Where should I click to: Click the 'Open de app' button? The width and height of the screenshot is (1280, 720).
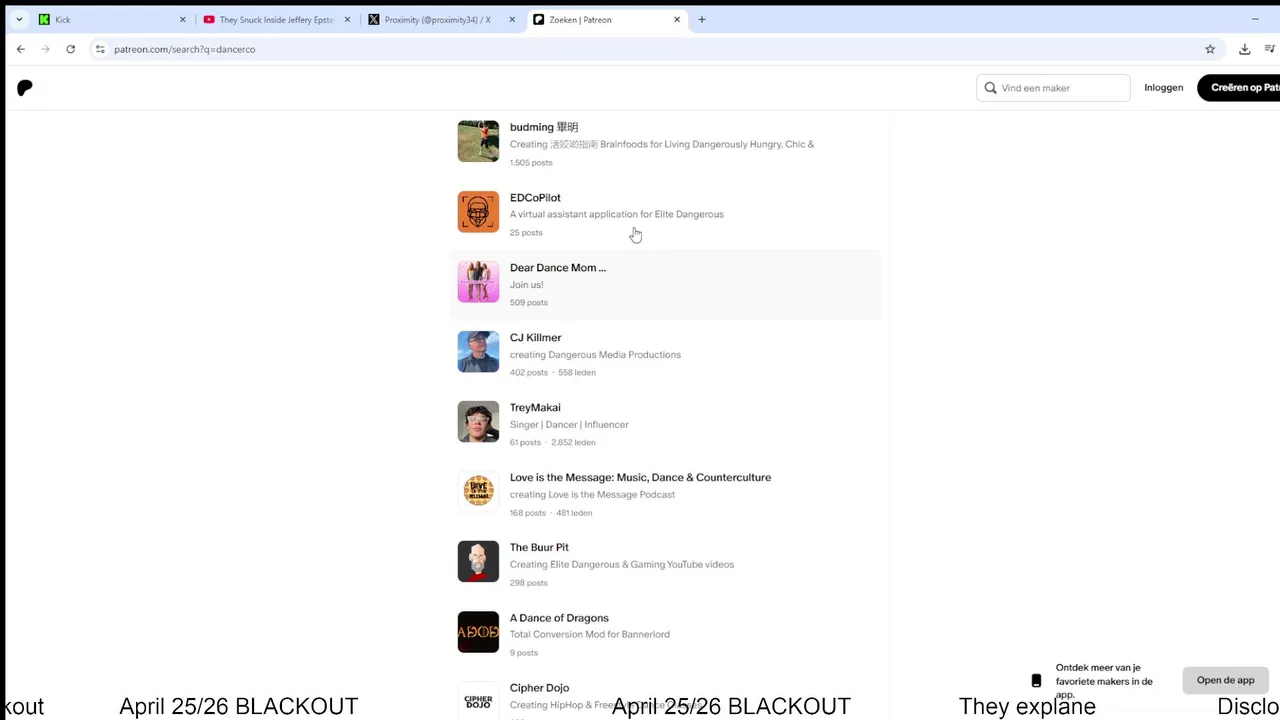click(1225, 680)
